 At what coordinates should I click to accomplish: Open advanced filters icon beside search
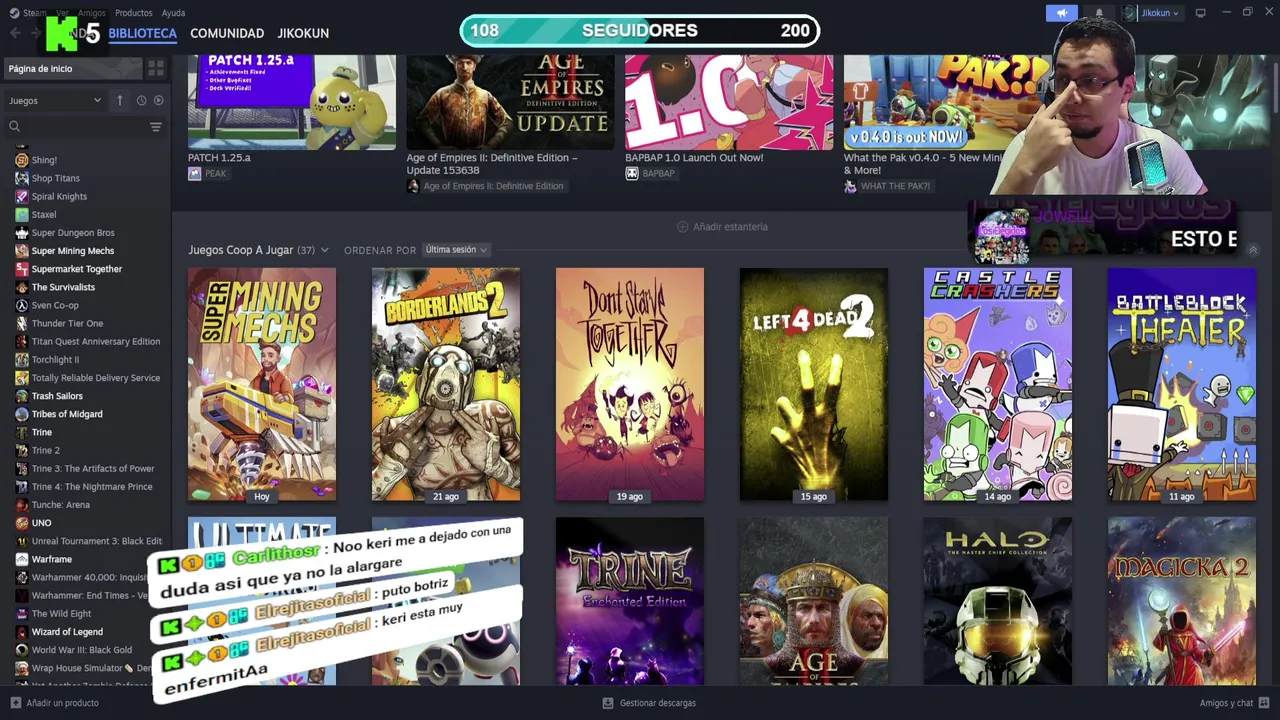(156, 126)
